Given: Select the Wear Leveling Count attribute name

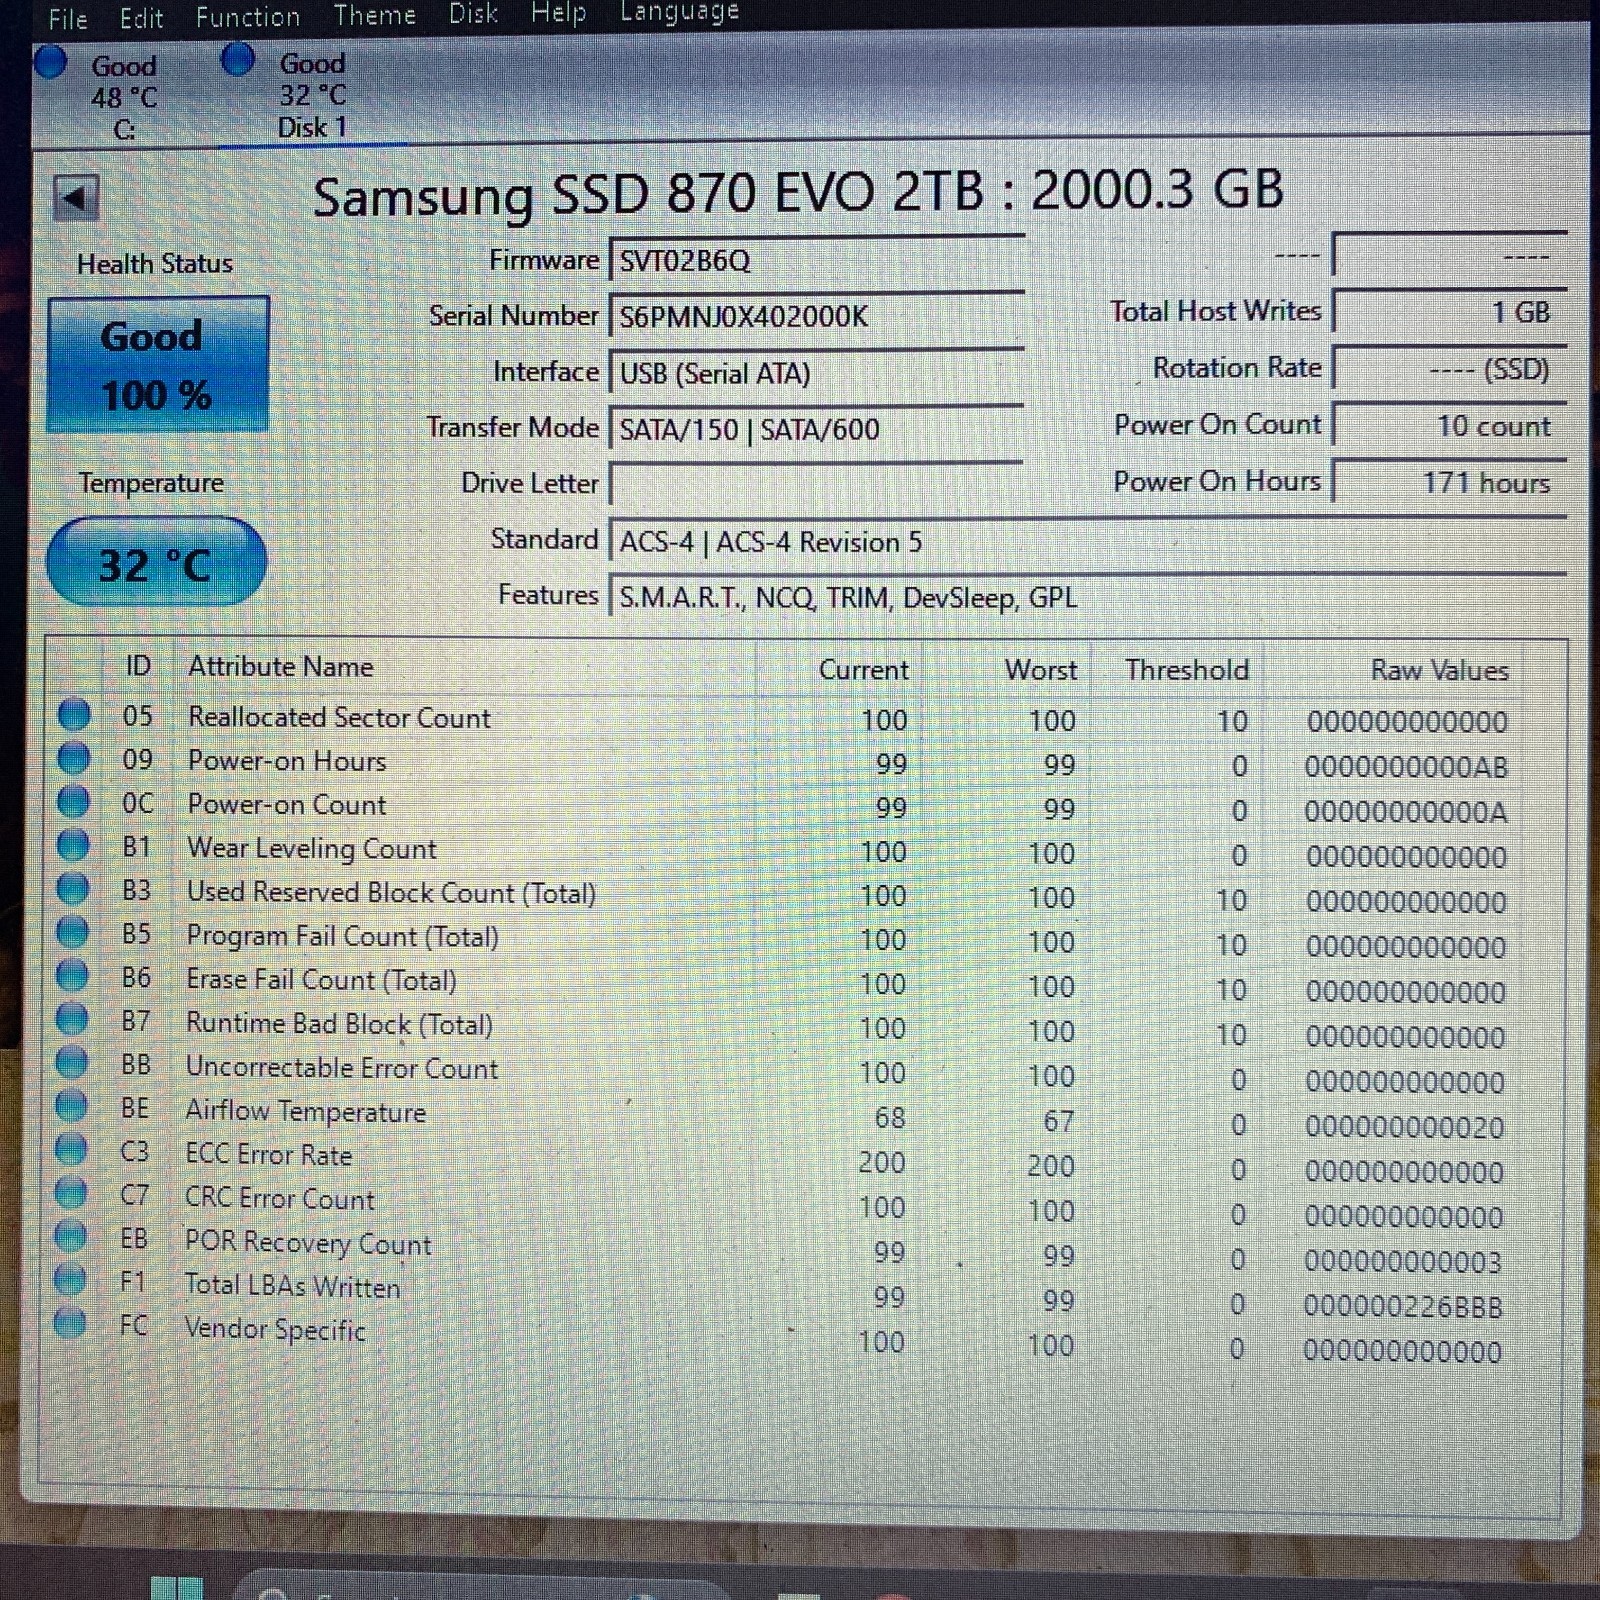Looking at the screenshot, I should coord(311,848).
